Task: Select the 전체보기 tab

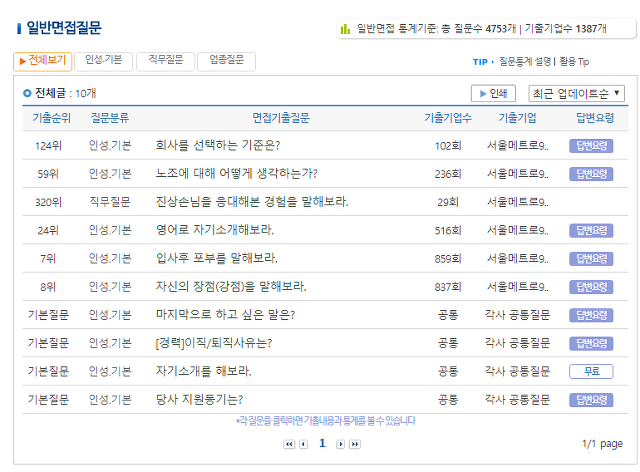Action: click(x=42, y=61)
